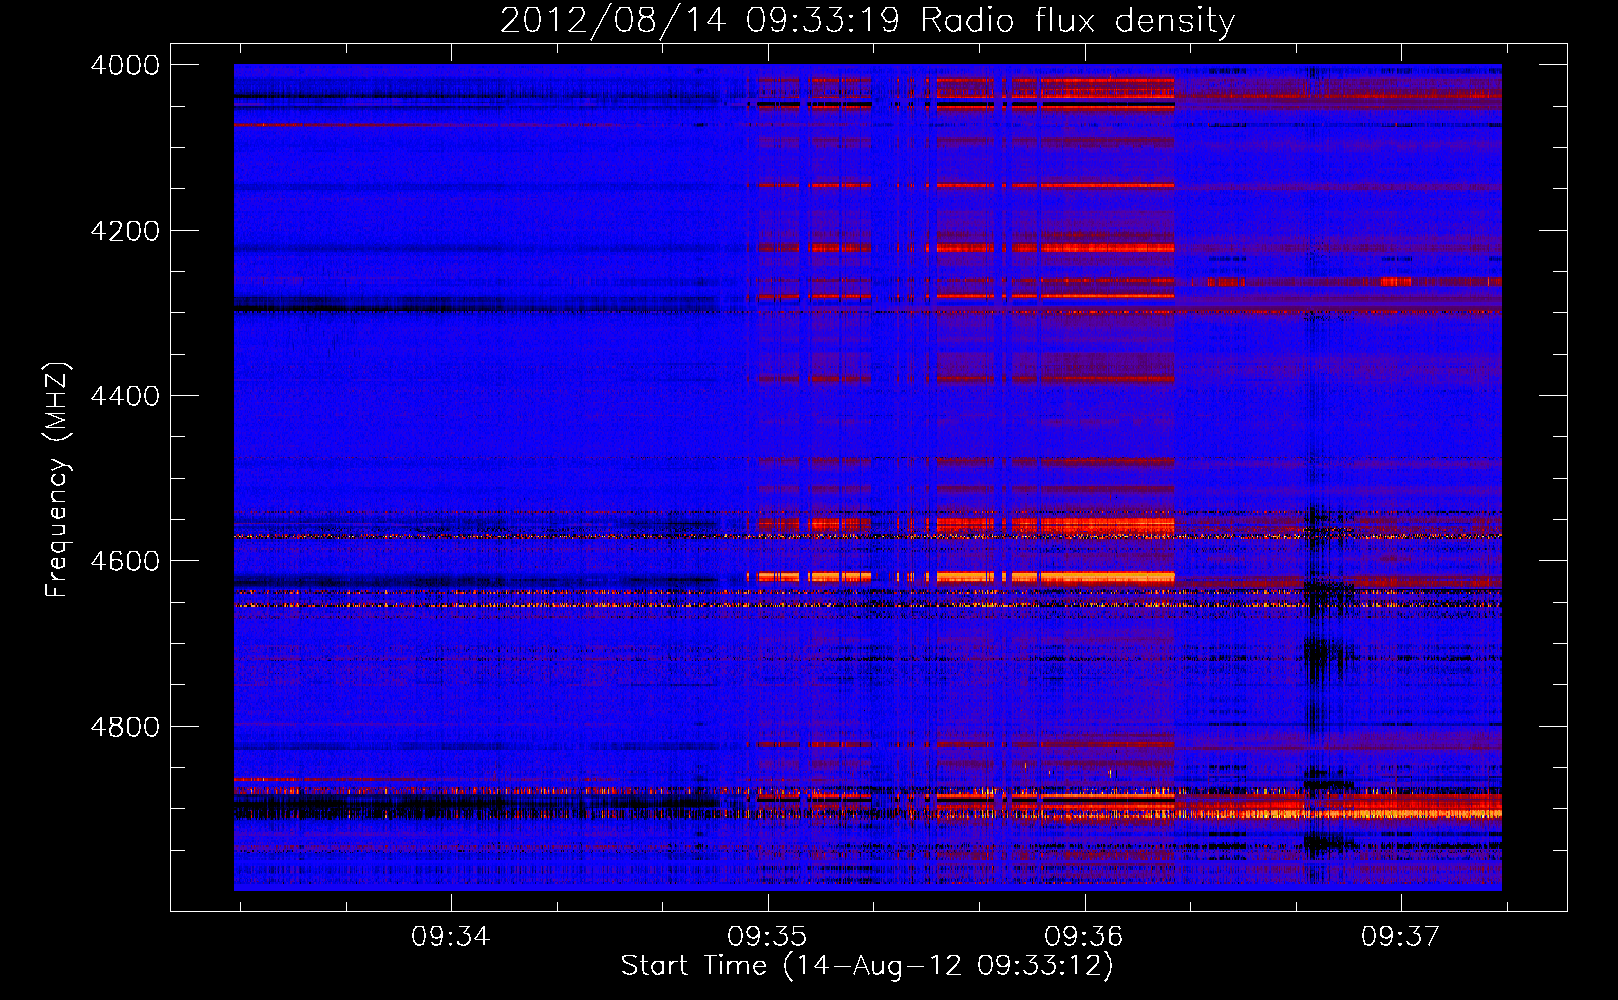Click the plot title '2012/08/14 09:33:19 Radio flux density'
1618x1000 pixels.
click(867, 20)
